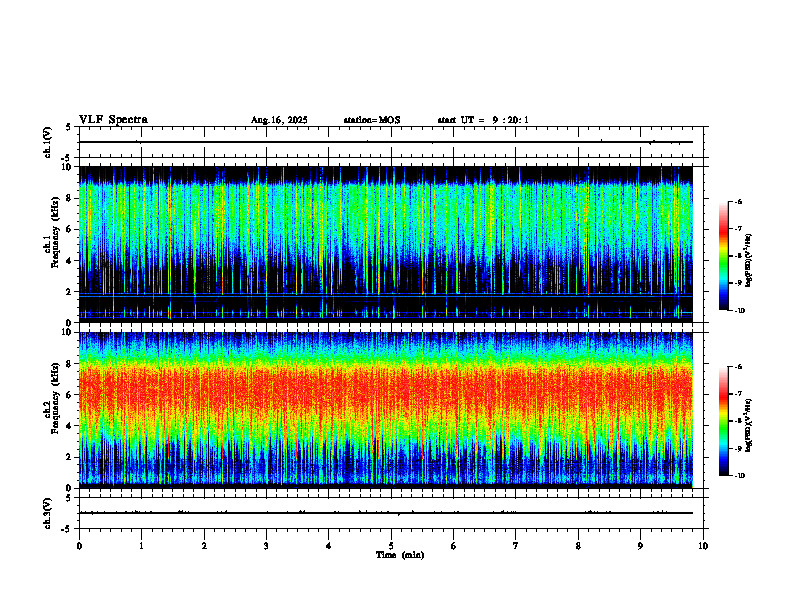
Task: Click the "-6" label on ch.1 color scale
Action: [738, 202]
